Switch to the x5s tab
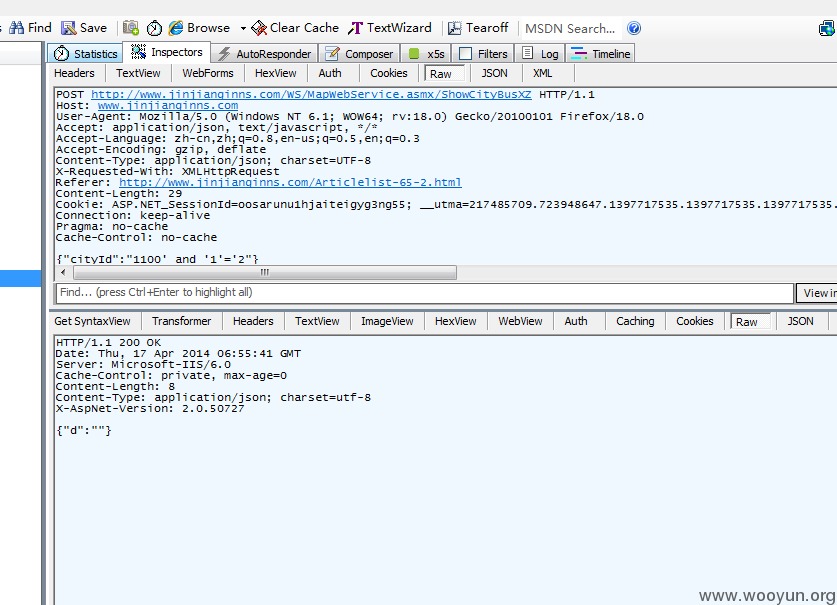Screen dimensions: 837x605 pyautogui.click(x=427, y=53)
